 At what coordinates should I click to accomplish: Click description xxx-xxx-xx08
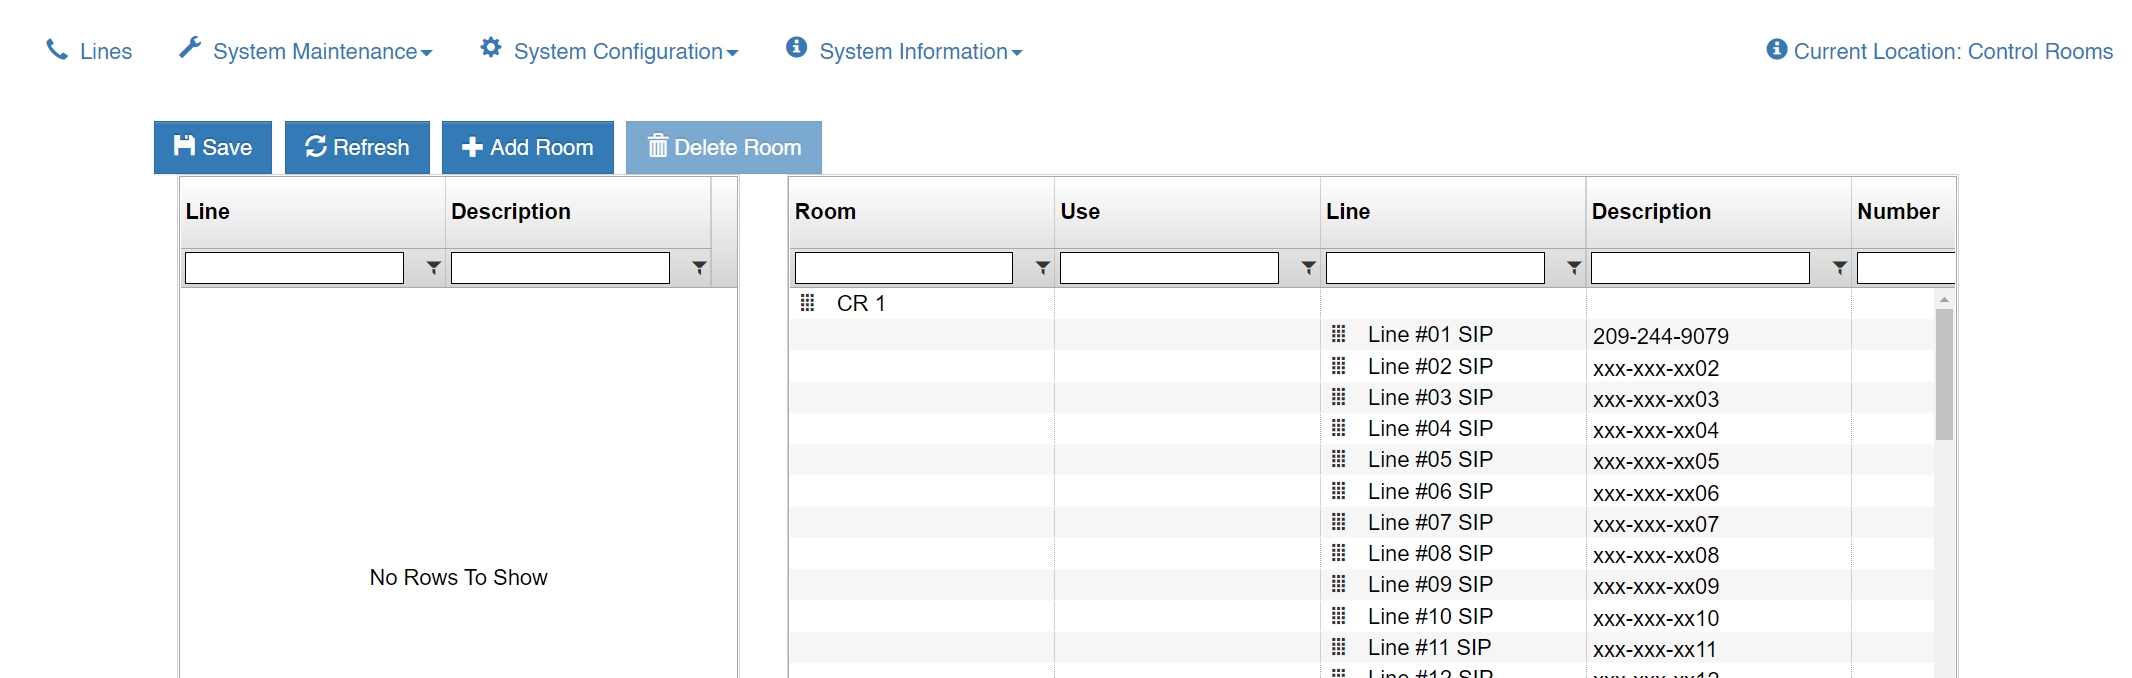click(1656, 556)
